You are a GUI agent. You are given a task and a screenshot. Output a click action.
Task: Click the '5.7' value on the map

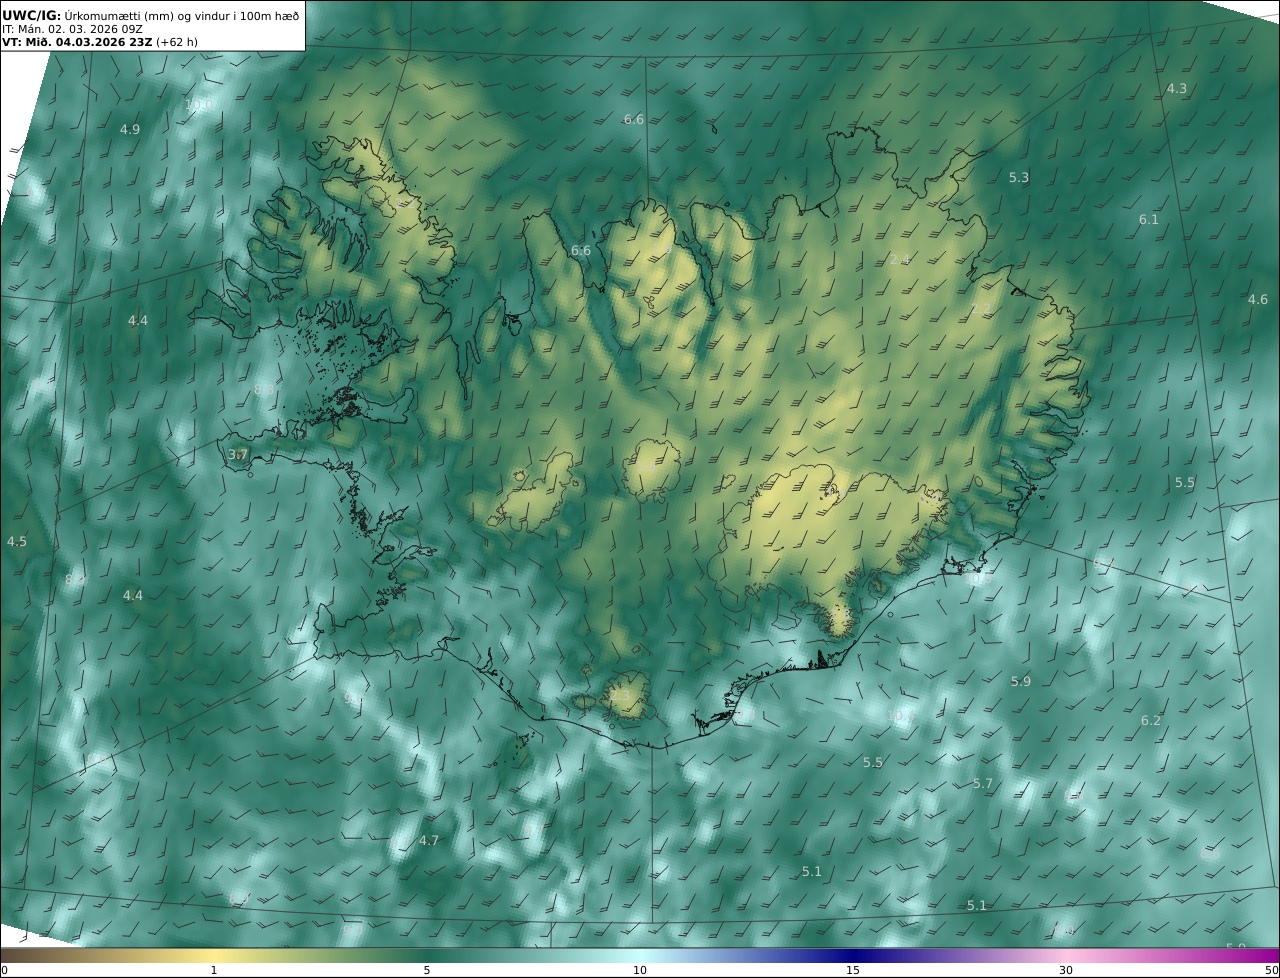tap(983, 783)
